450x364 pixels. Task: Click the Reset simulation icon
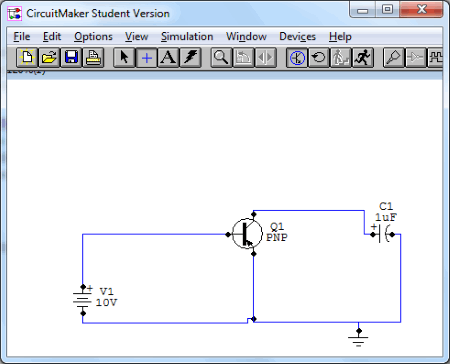coord(319,58)
